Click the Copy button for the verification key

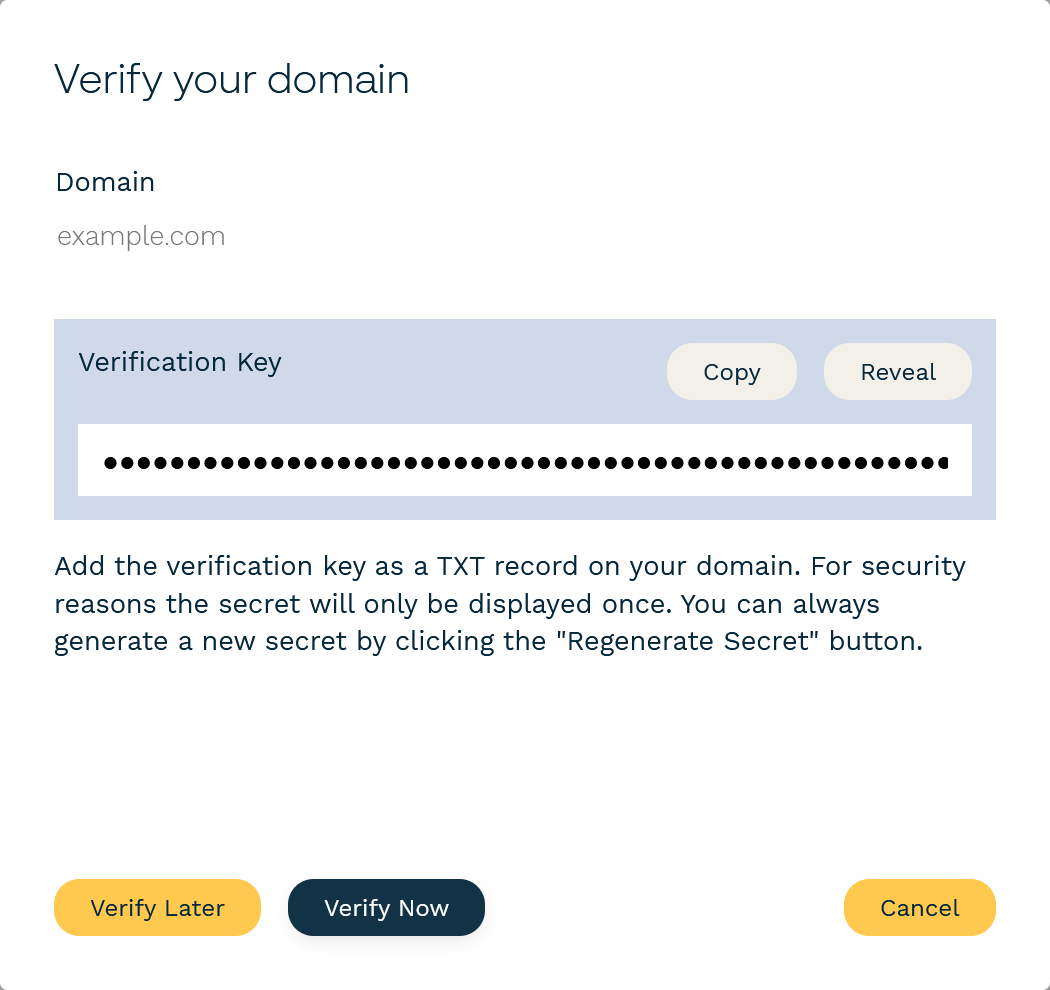click(731, 371)
